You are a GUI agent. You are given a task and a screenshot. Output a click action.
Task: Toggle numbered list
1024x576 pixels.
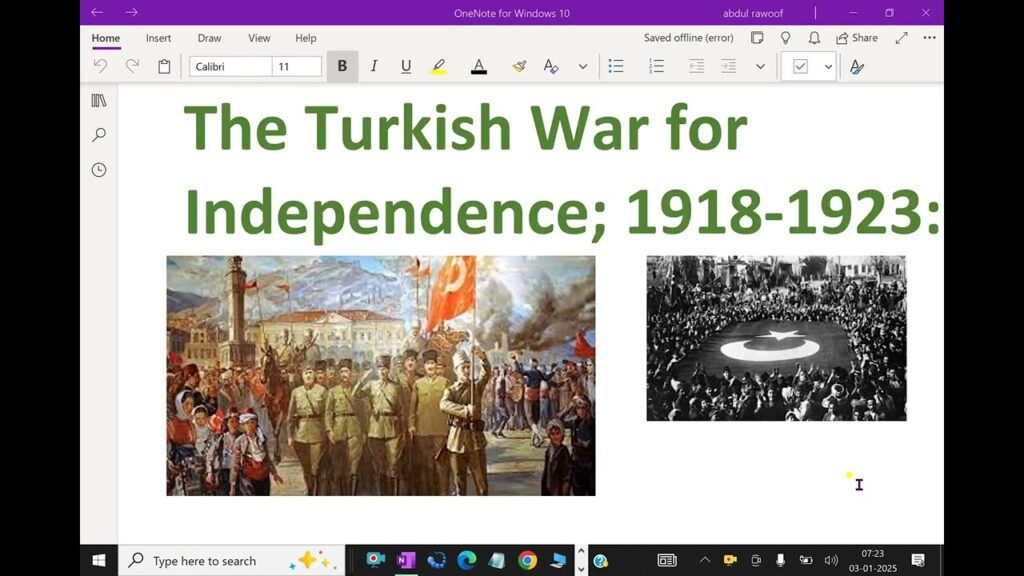coord(656,66)
